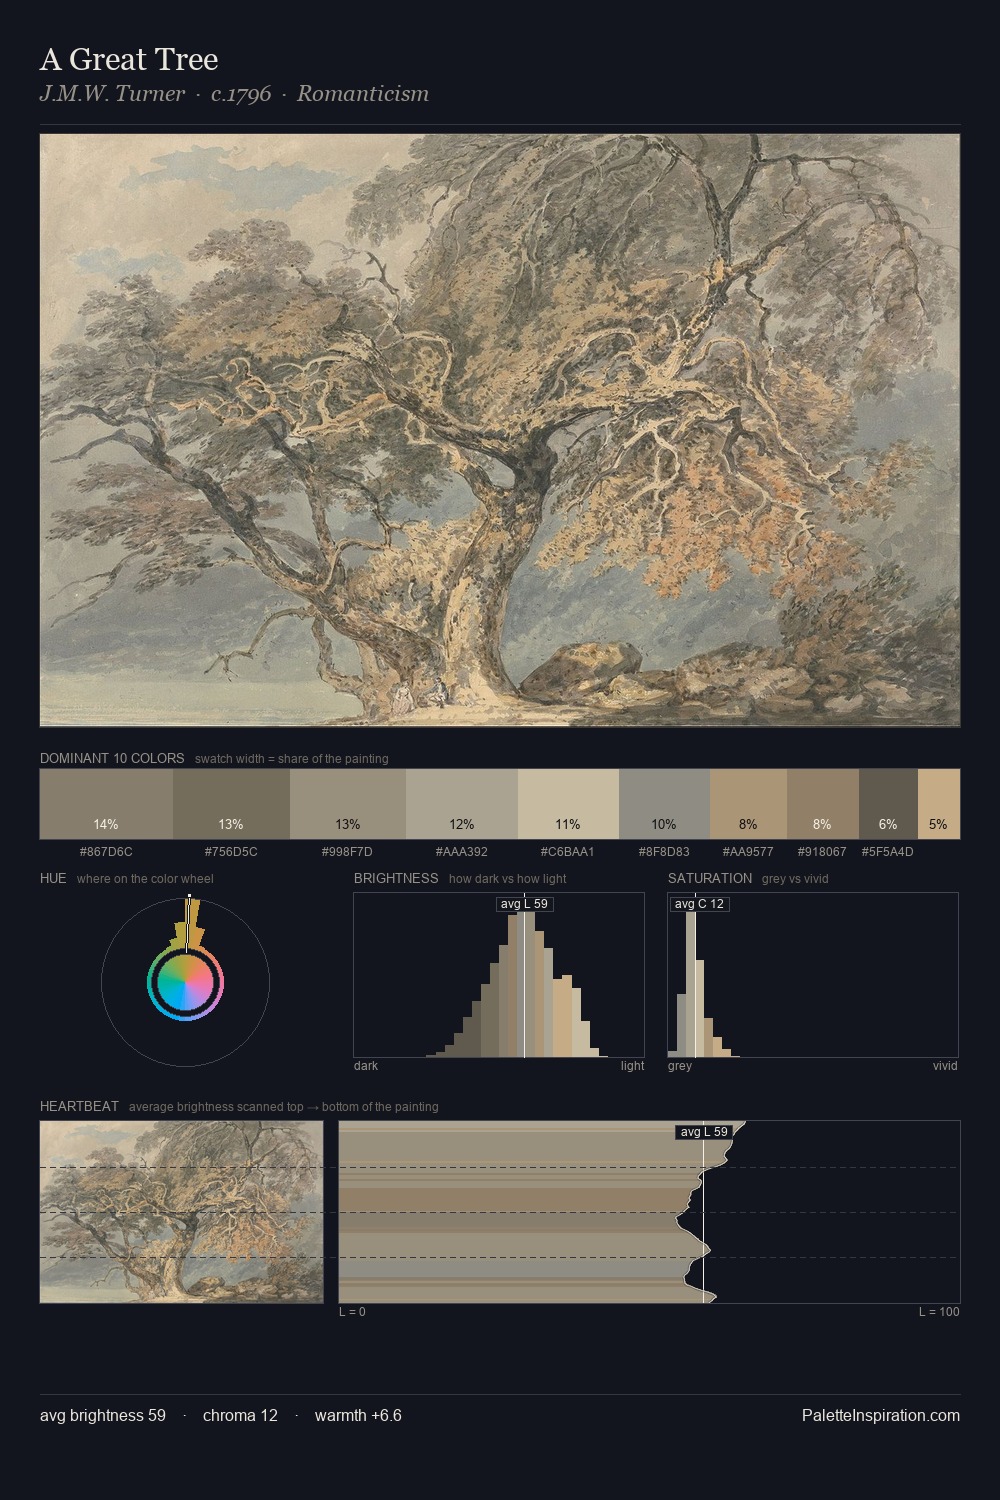This screenshot has width=1000, height=1500.
Task: Click the main Great Tree painting image
Action: coord(500,430)
